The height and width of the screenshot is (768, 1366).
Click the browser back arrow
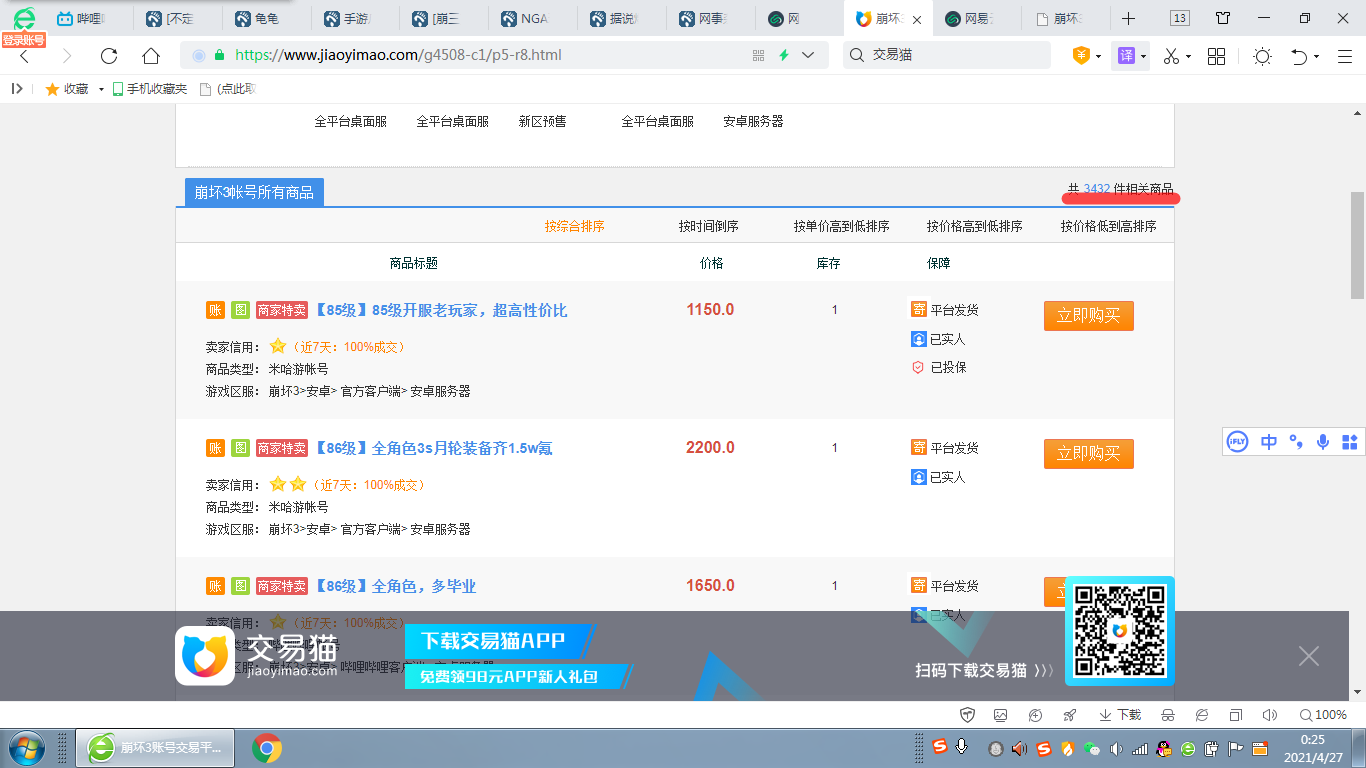point(25,56)
